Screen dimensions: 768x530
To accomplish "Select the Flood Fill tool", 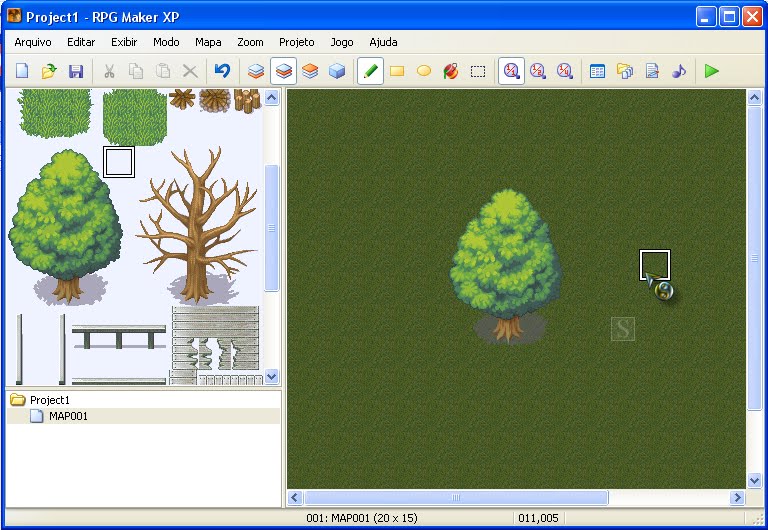I will [451, 71].
